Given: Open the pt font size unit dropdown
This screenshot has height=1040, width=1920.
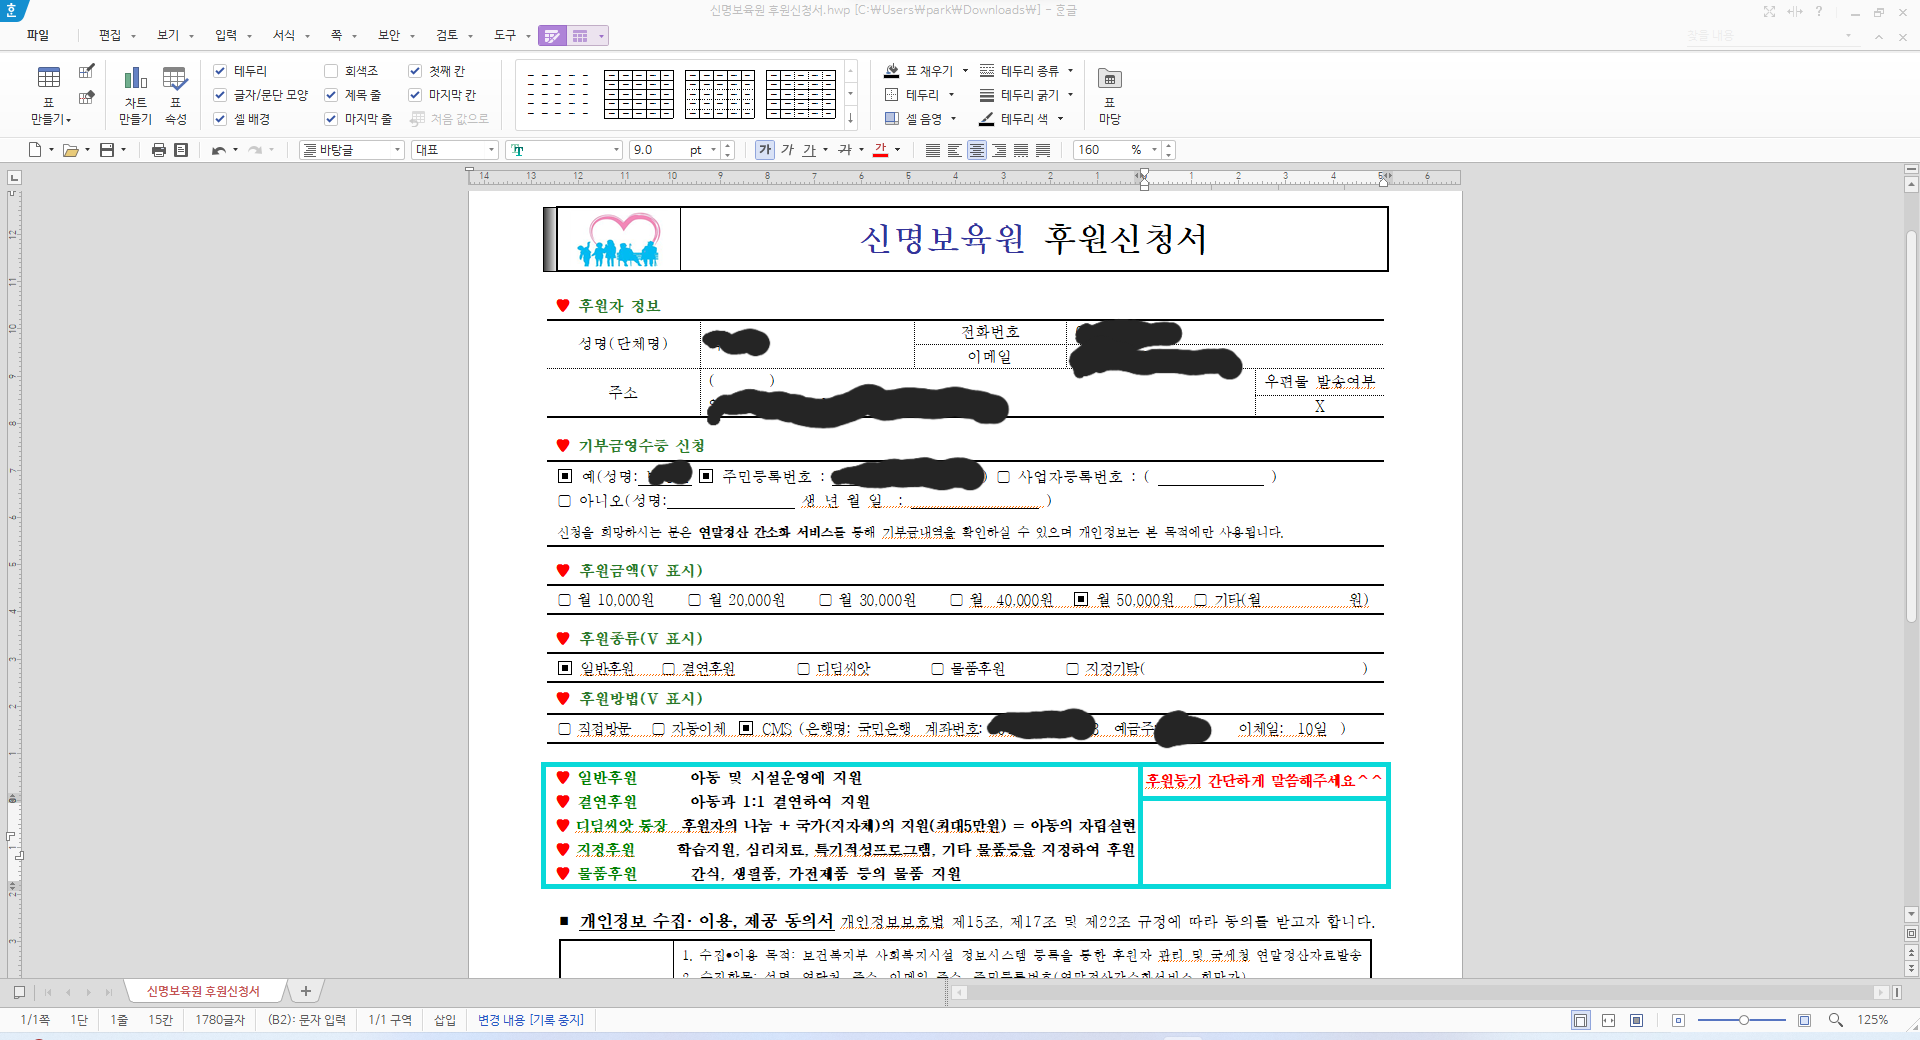Looking at the screenshot, I should (x=714, y=150).
